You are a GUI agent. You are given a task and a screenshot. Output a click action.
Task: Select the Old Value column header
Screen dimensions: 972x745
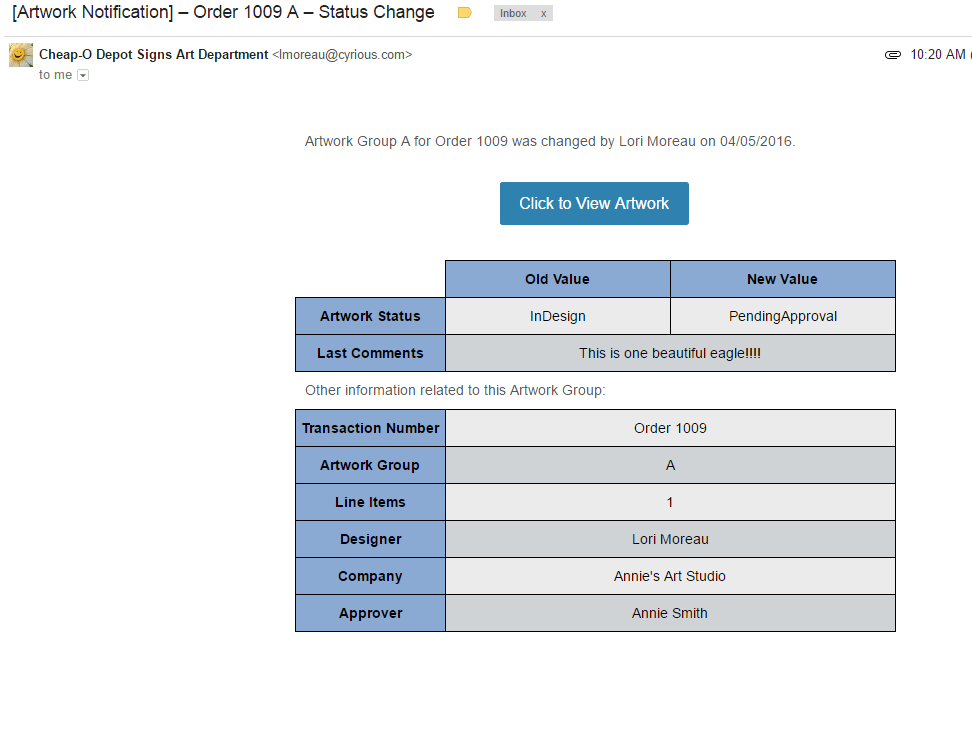tap(557, 279)
